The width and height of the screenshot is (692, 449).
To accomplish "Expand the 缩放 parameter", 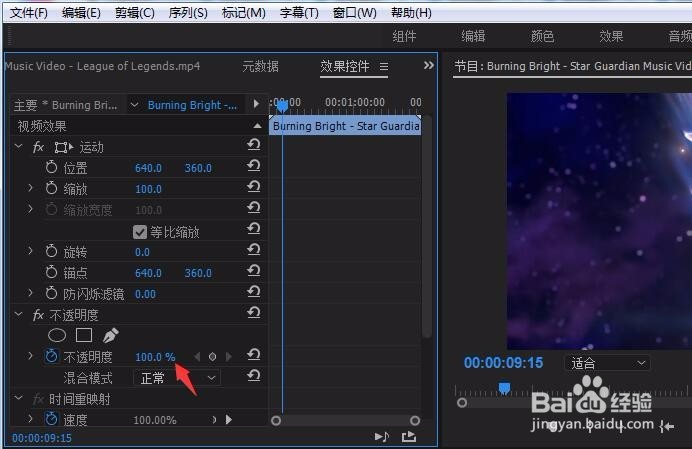I will tap(30, 188).
